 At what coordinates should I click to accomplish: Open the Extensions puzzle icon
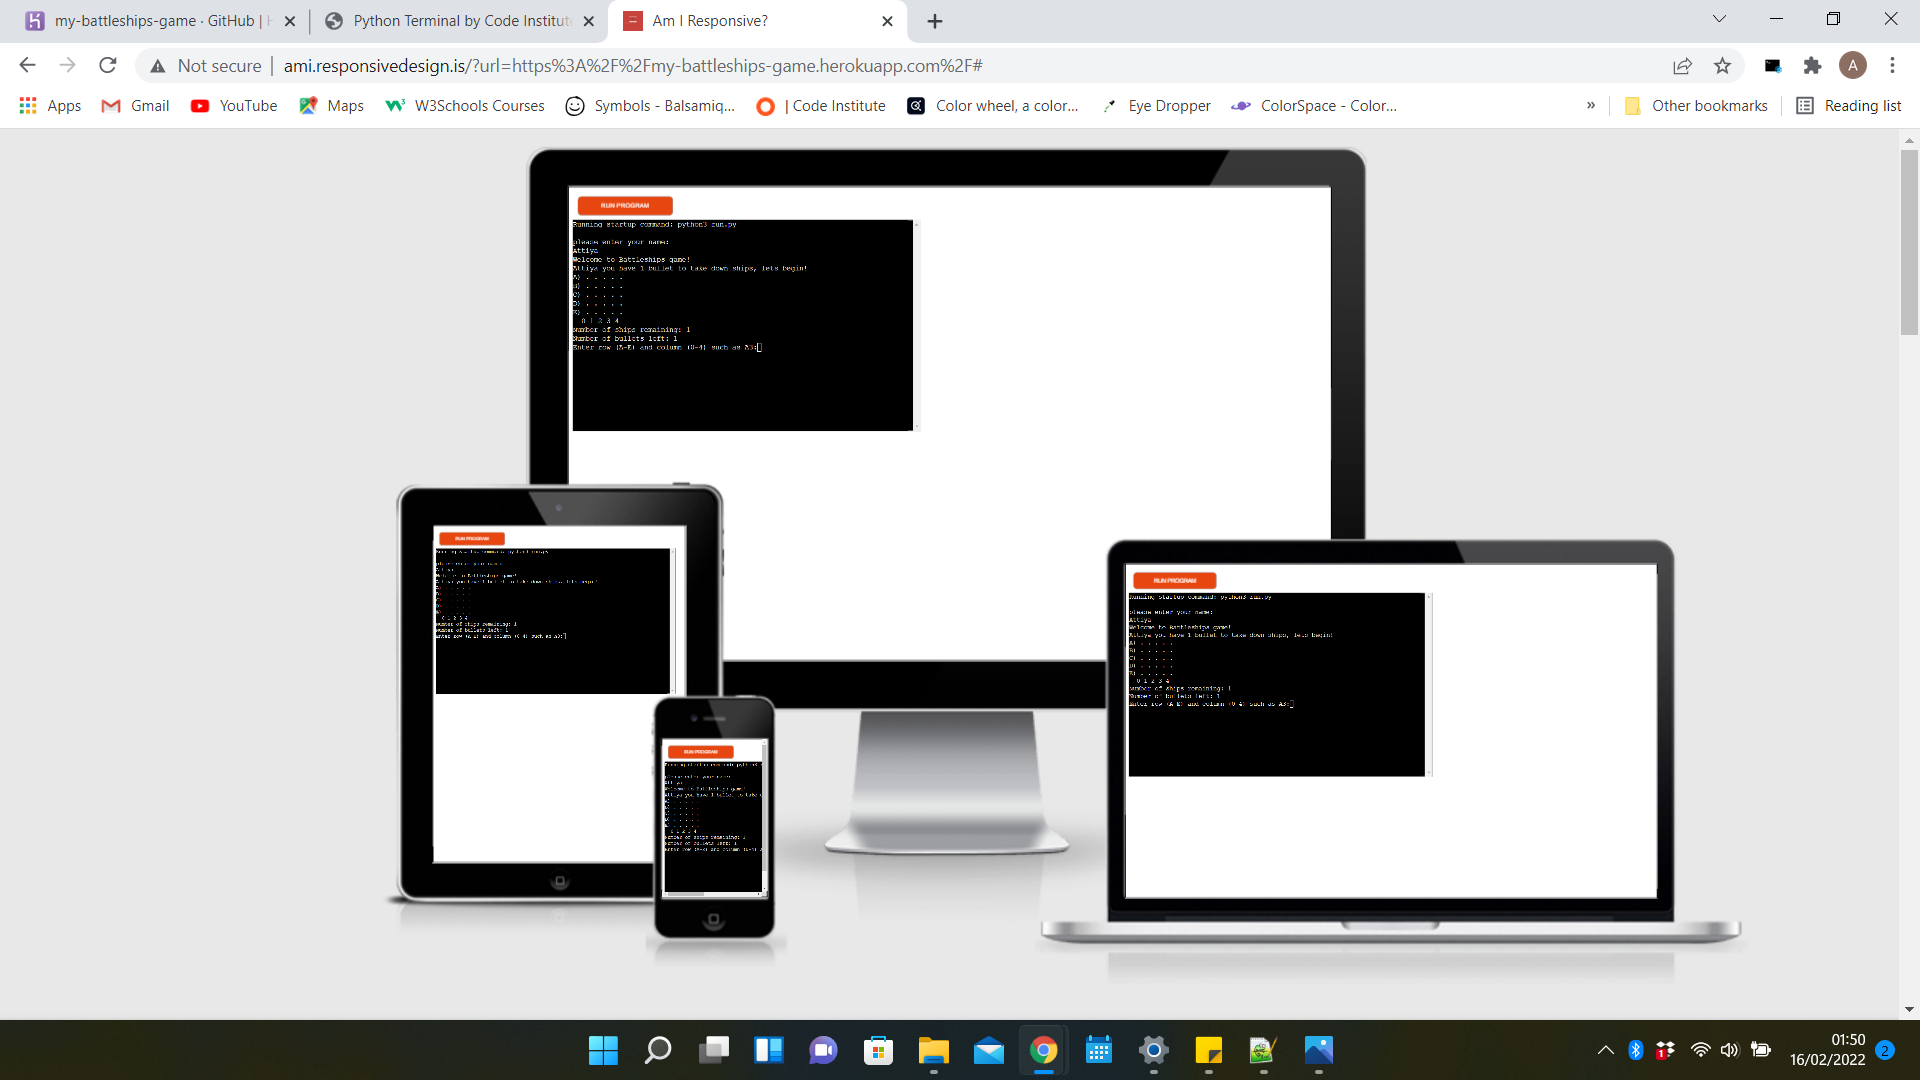click(1812, 66)
